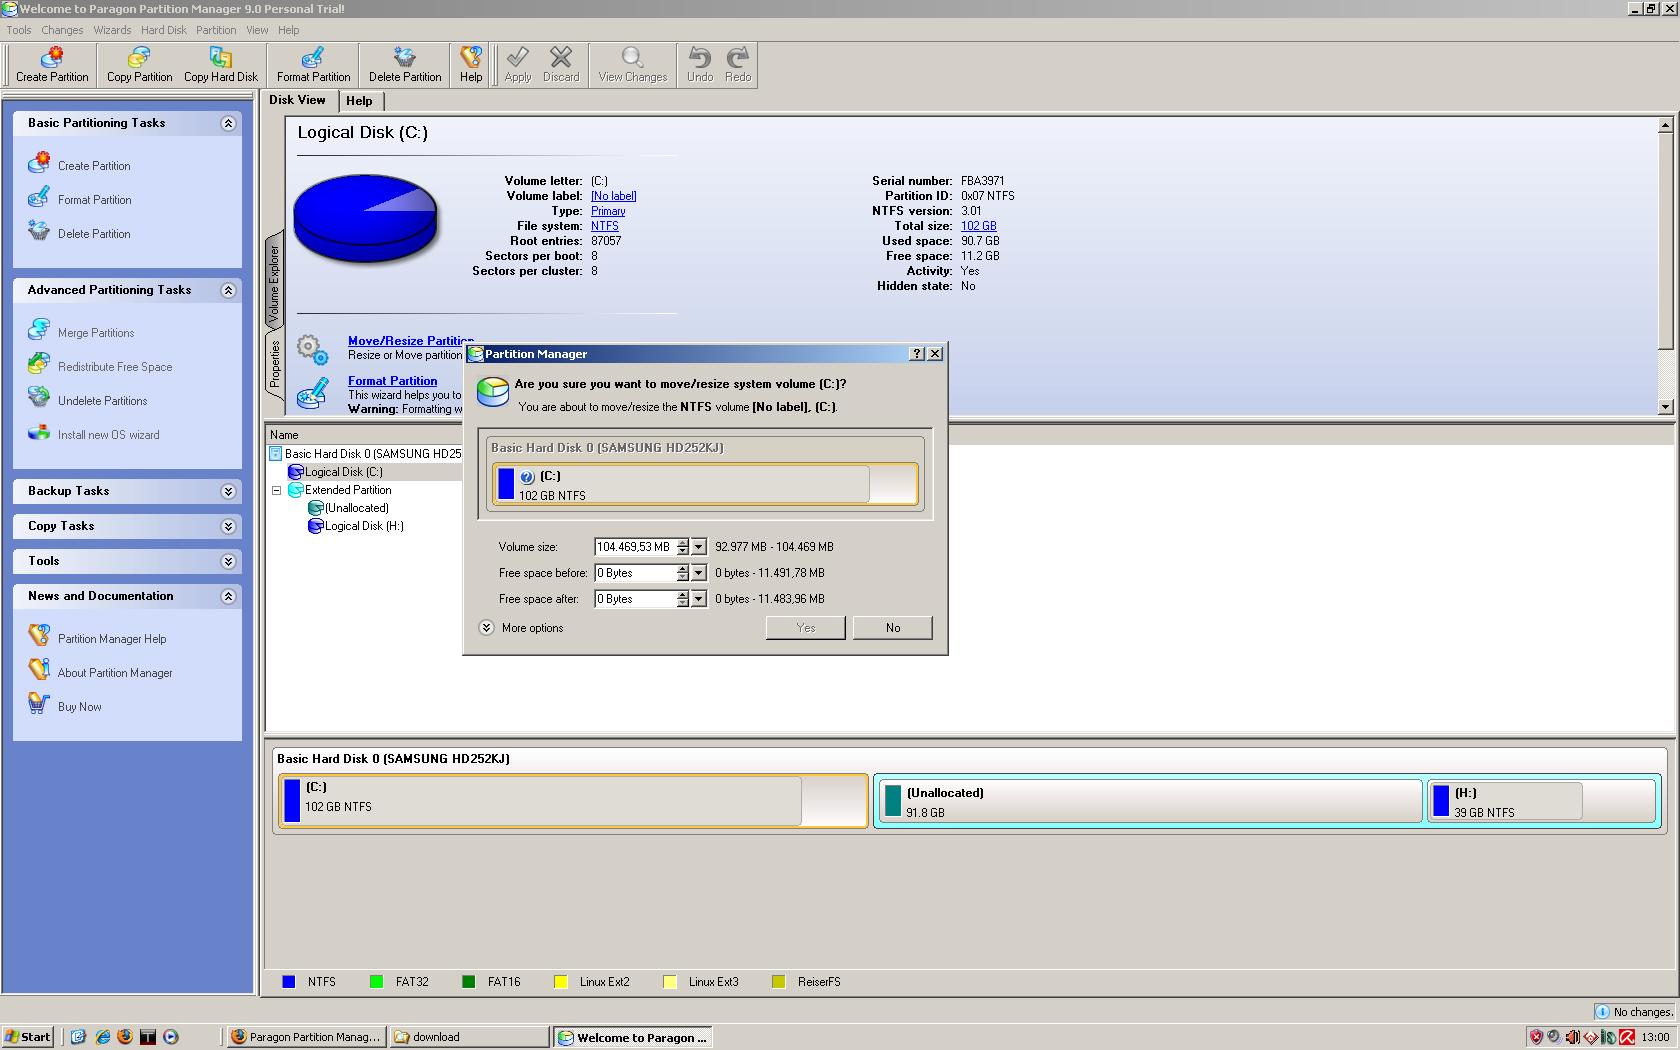Open the Volume size unit dropdown

699,547
